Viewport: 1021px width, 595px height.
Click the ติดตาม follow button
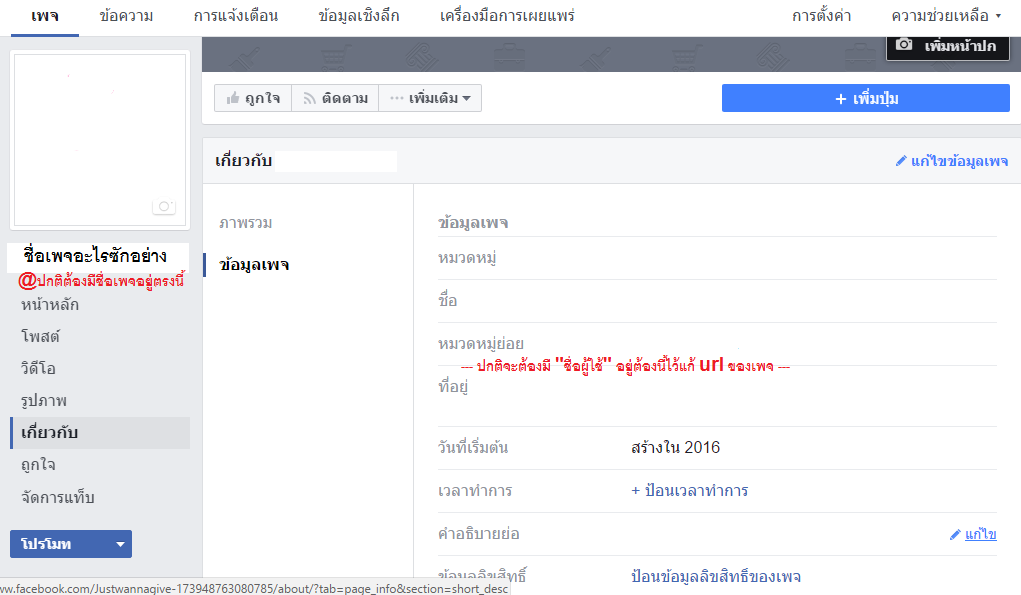coord(335,98)
